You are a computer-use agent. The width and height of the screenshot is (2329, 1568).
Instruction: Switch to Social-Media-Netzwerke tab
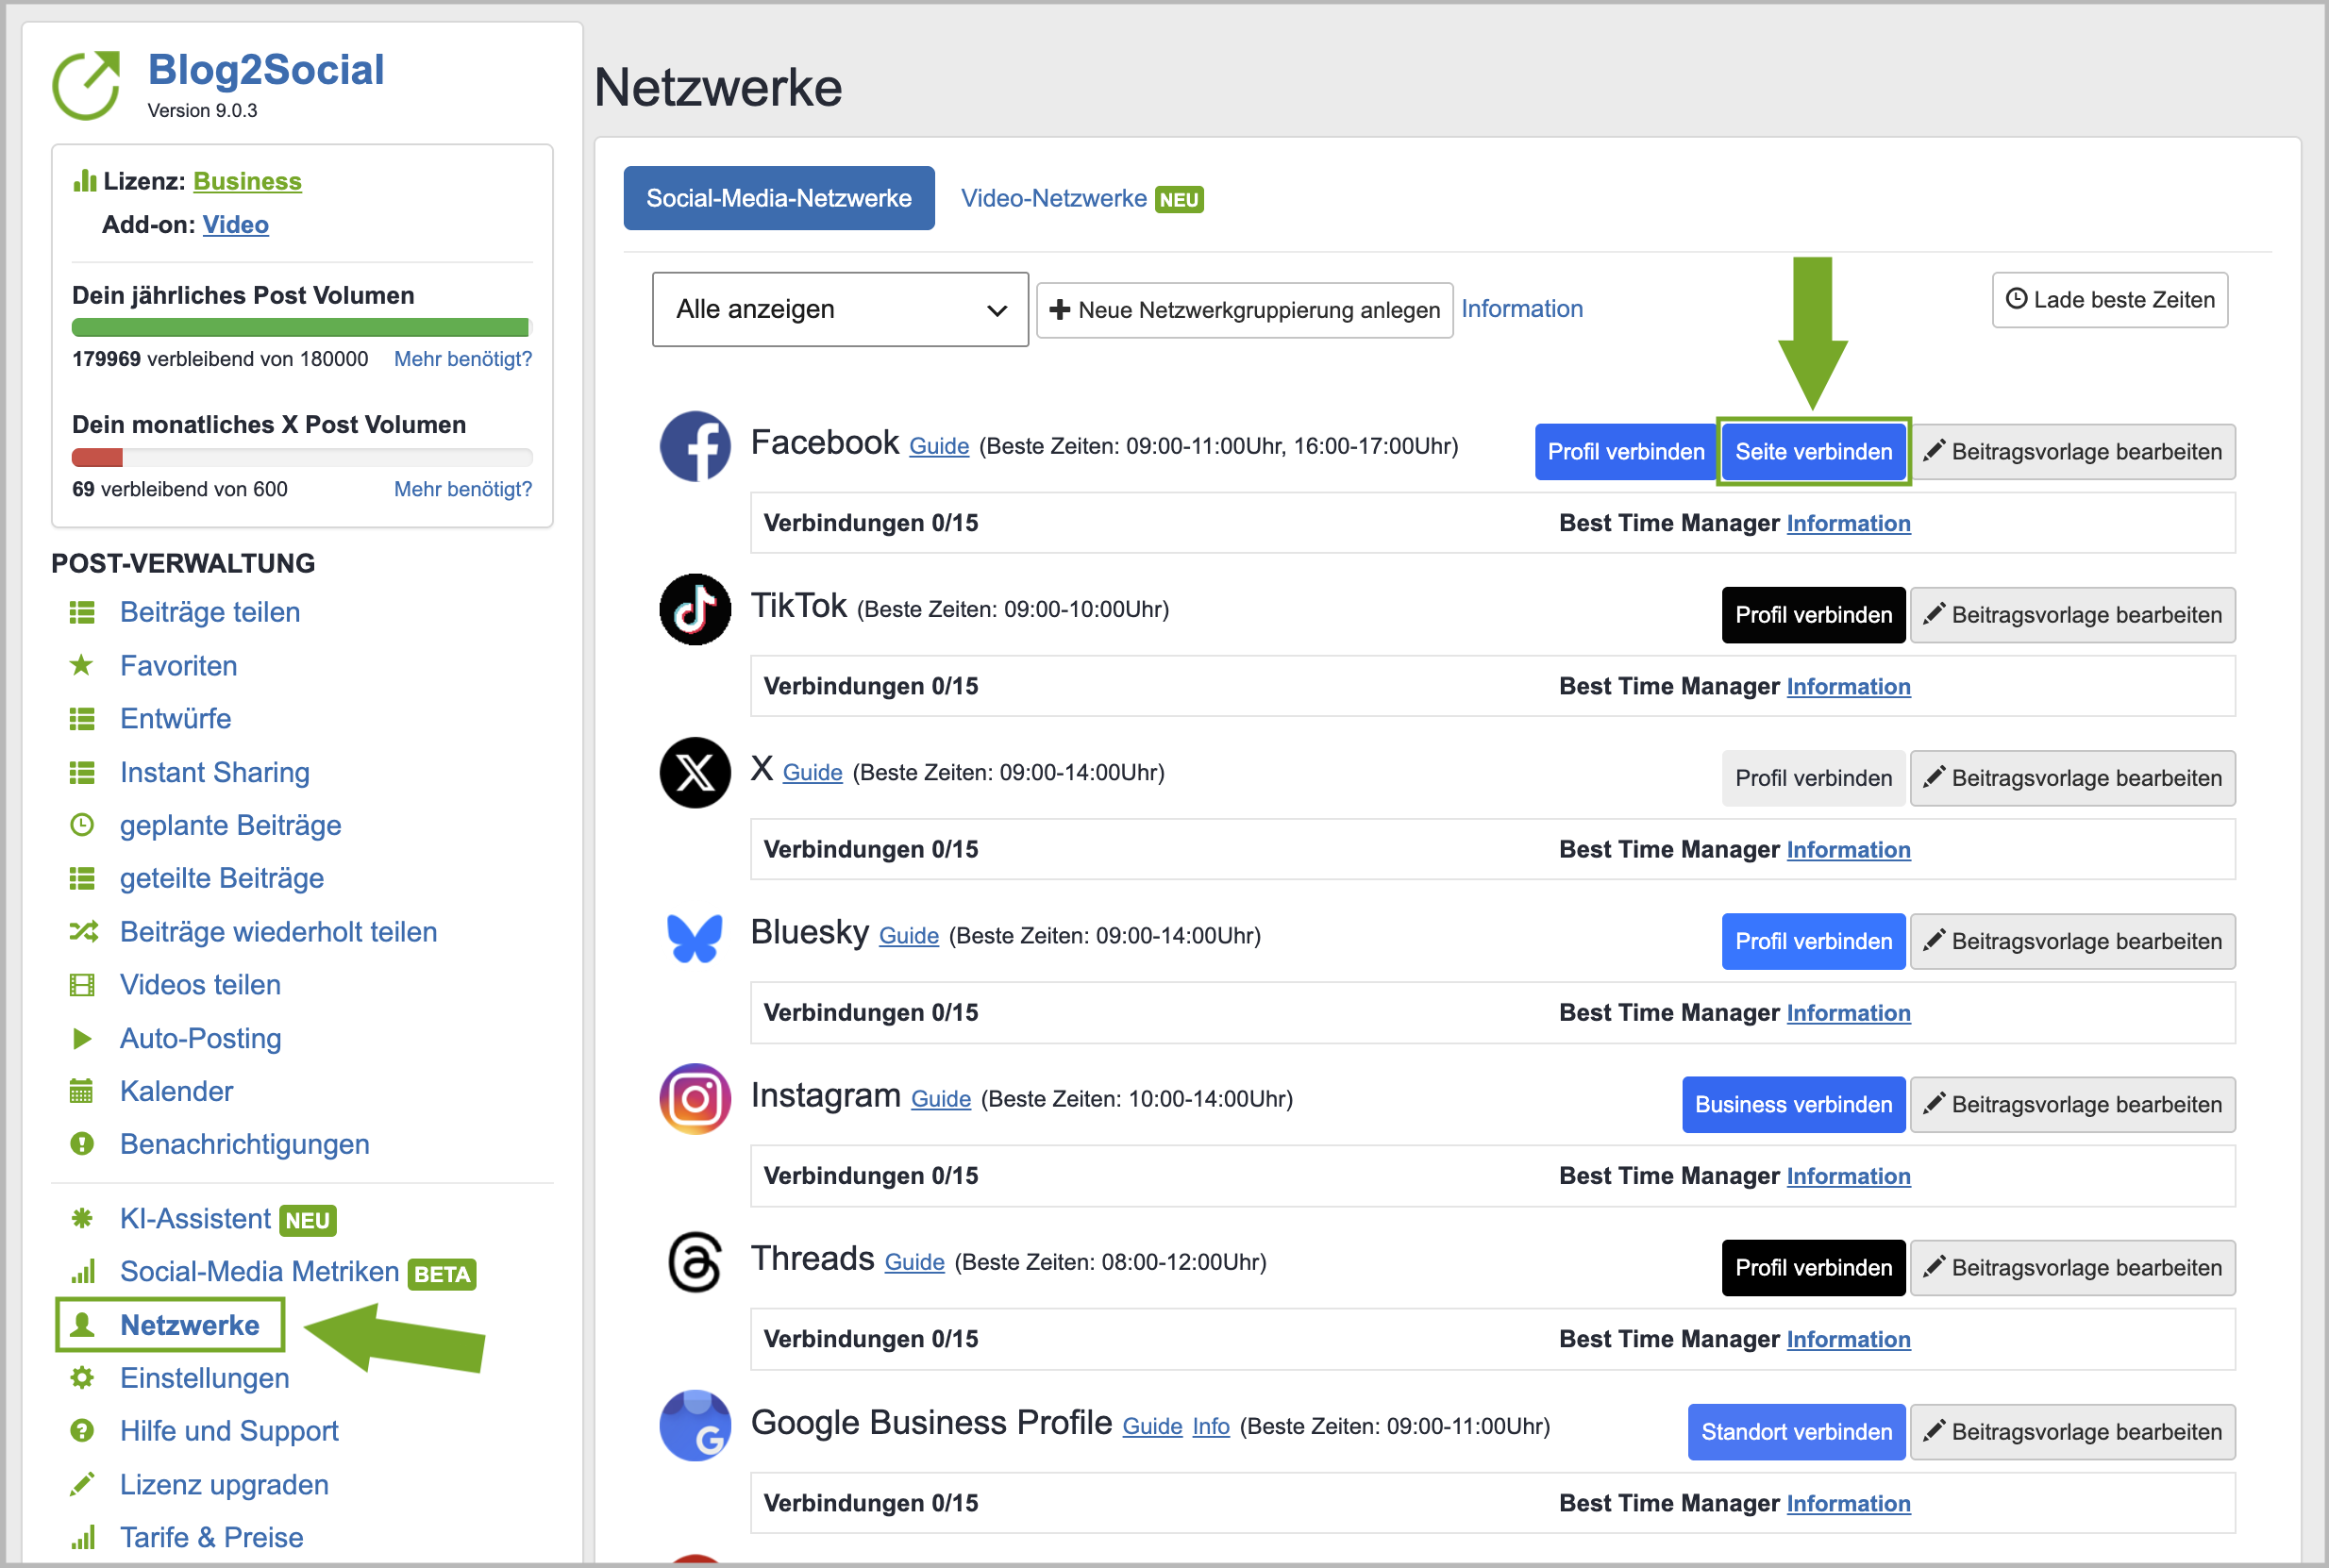(779, 198)
